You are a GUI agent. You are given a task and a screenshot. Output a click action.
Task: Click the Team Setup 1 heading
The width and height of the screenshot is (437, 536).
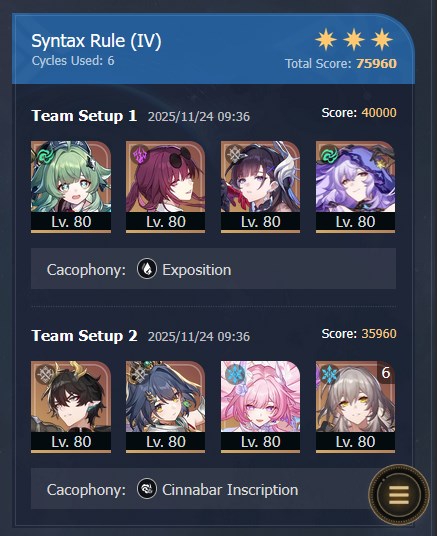point(84,116)
